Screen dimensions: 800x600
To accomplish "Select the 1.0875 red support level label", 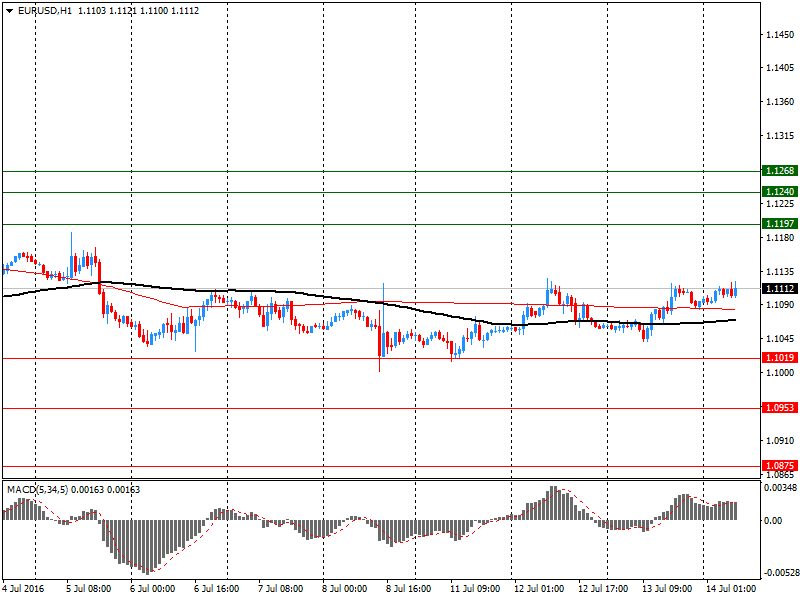I will [x=780, y=465].
